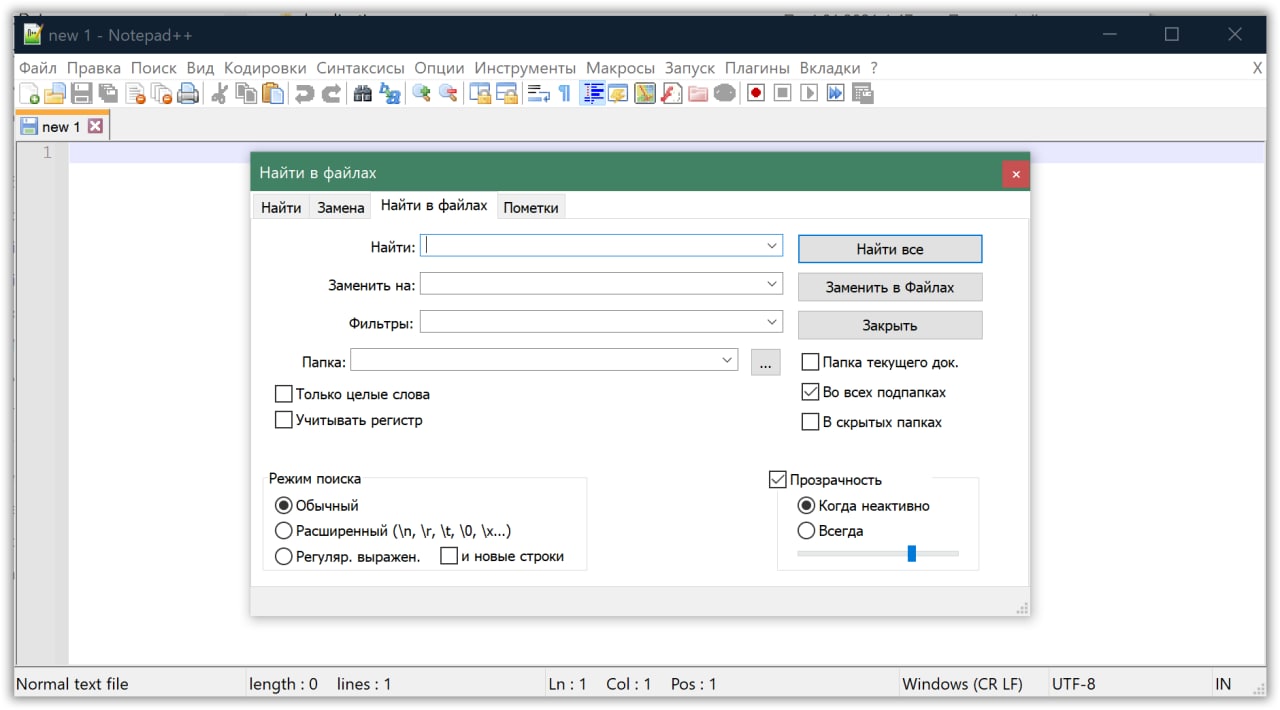Click the Zoom In magnifier icon
Screen dimensions: 1280x710
click(x=422, y=94)
